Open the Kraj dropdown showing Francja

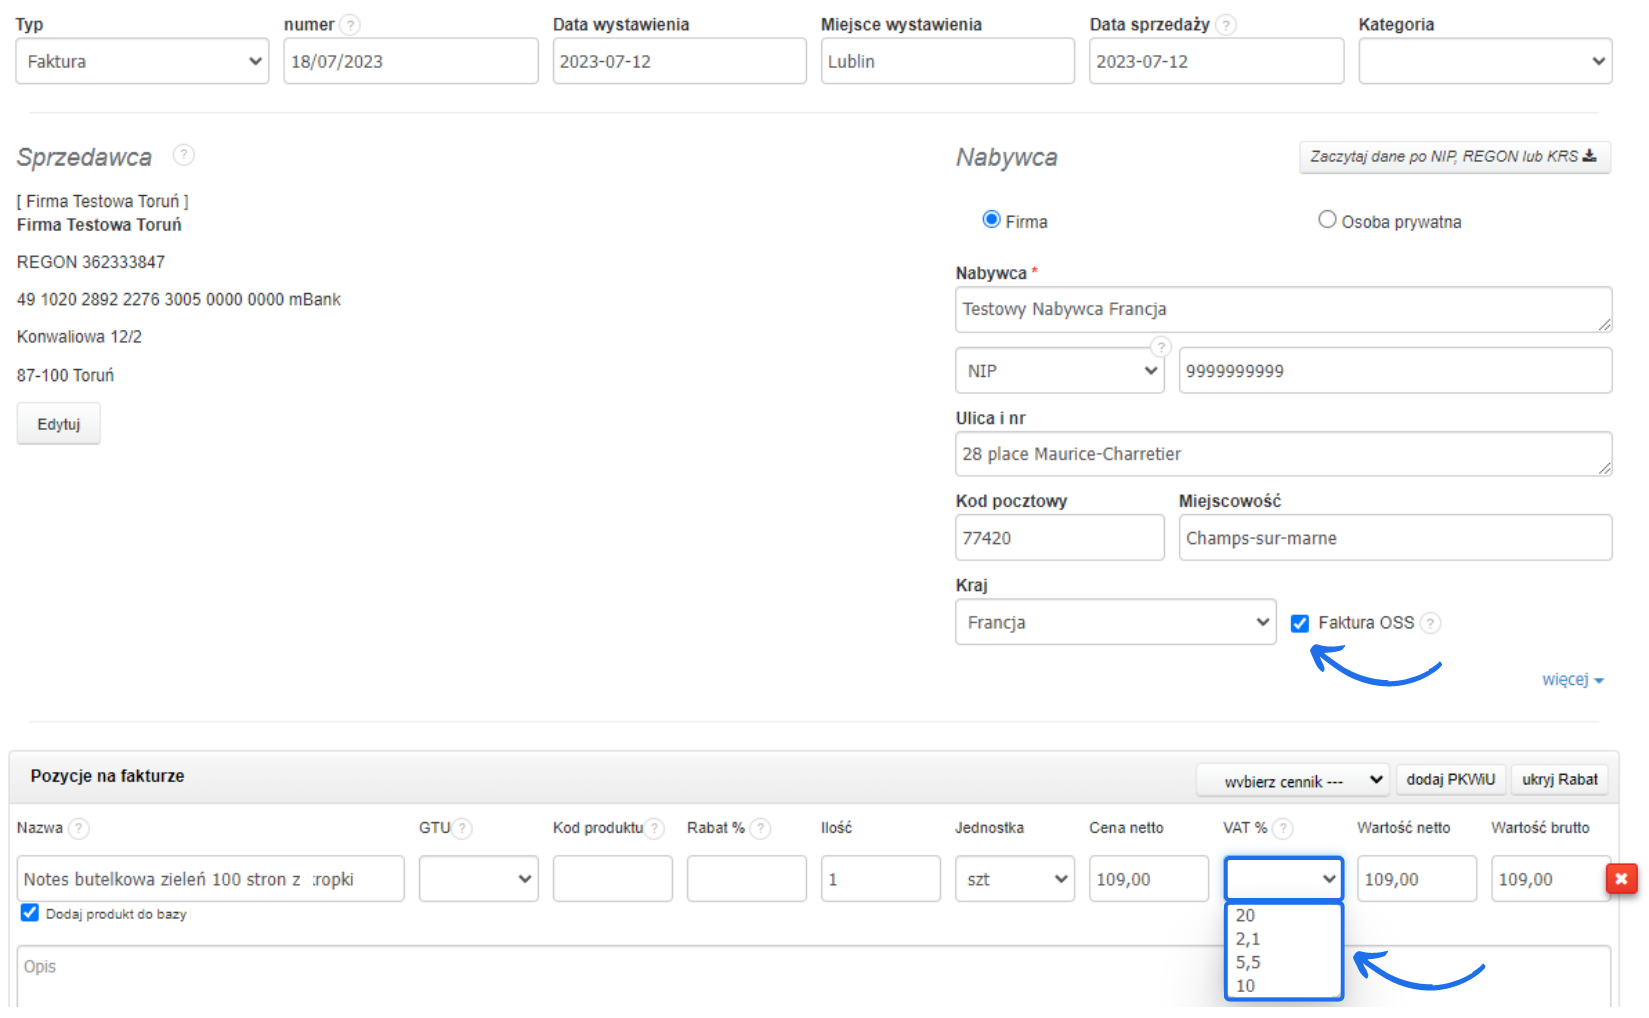pyautogui.click(x=1115, y=622)
